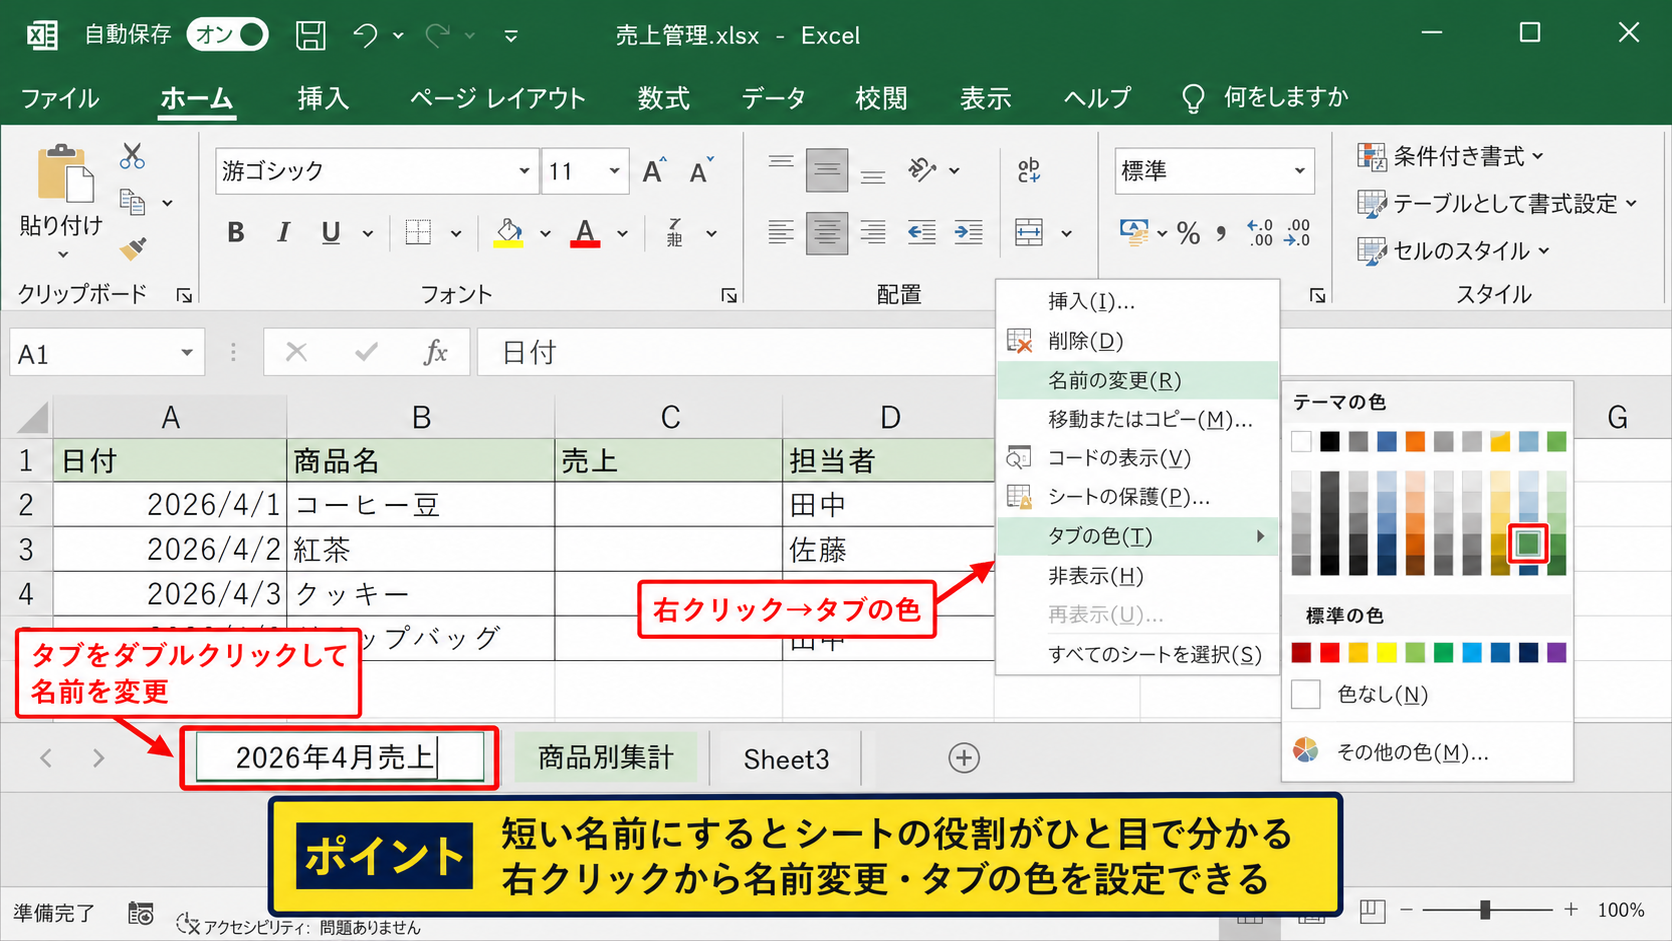
Task: Click the red Font Color A icon
Action: pyautogui.click(x=585, y=233)
